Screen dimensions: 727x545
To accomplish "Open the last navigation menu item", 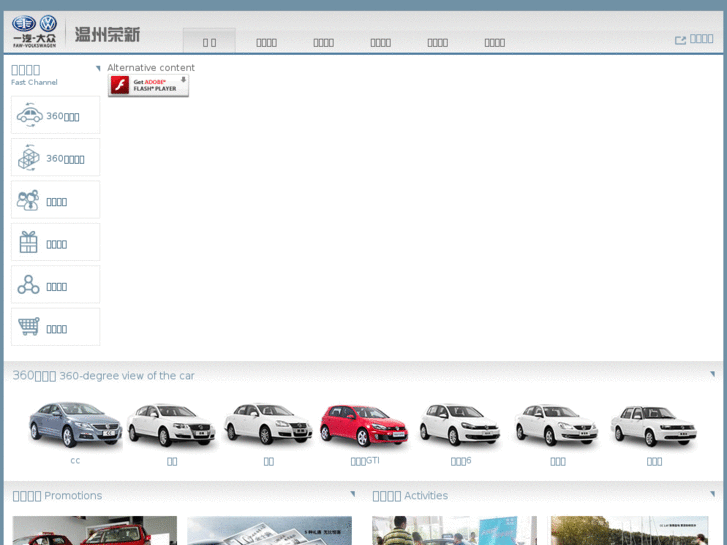I will 494,42.
